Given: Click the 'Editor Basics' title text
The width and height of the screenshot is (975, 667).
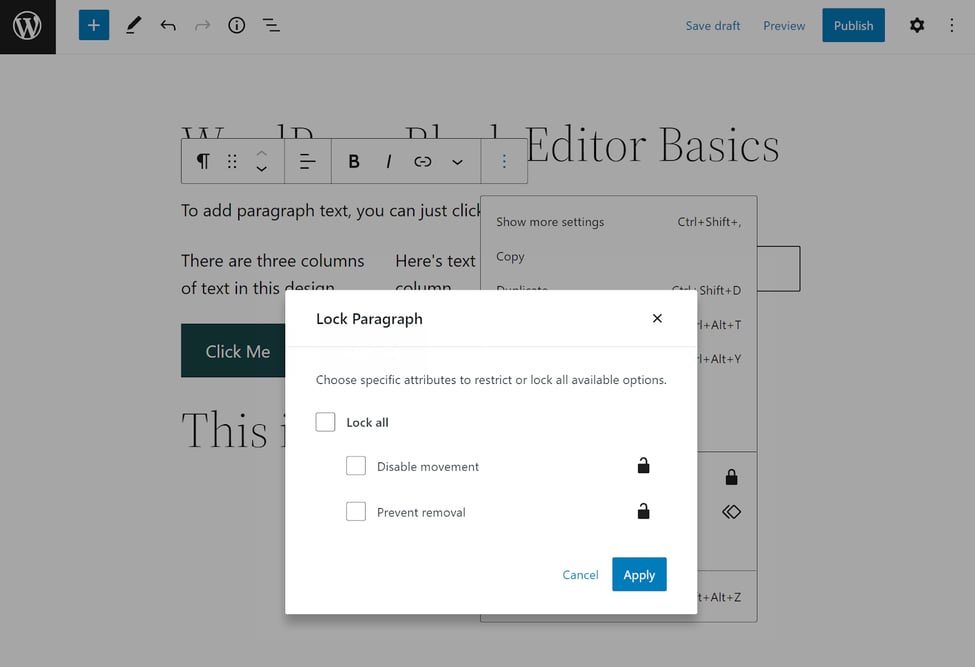Looking at the screenshot, I should tap(652, 145).
